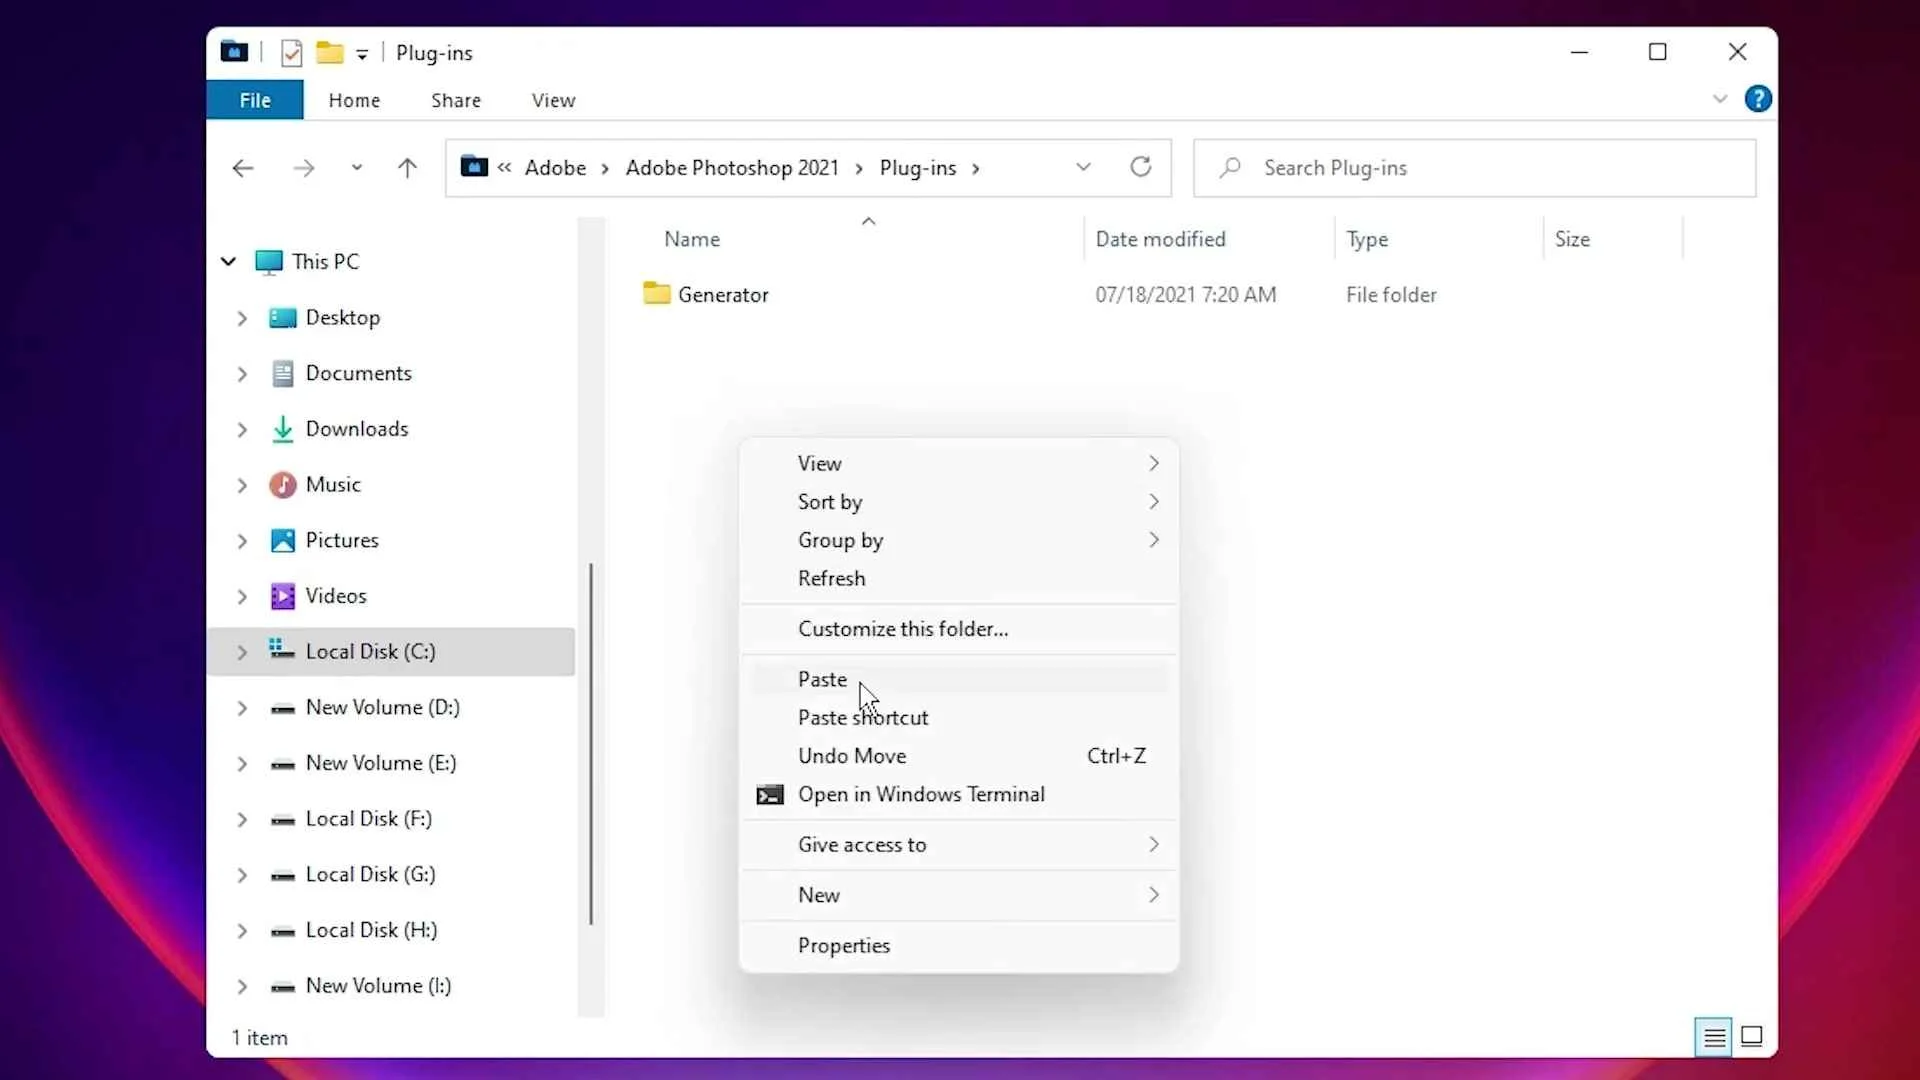Sort by the Size column header
Viewport: 1920px width, 1080px height.
point(1572,239)
